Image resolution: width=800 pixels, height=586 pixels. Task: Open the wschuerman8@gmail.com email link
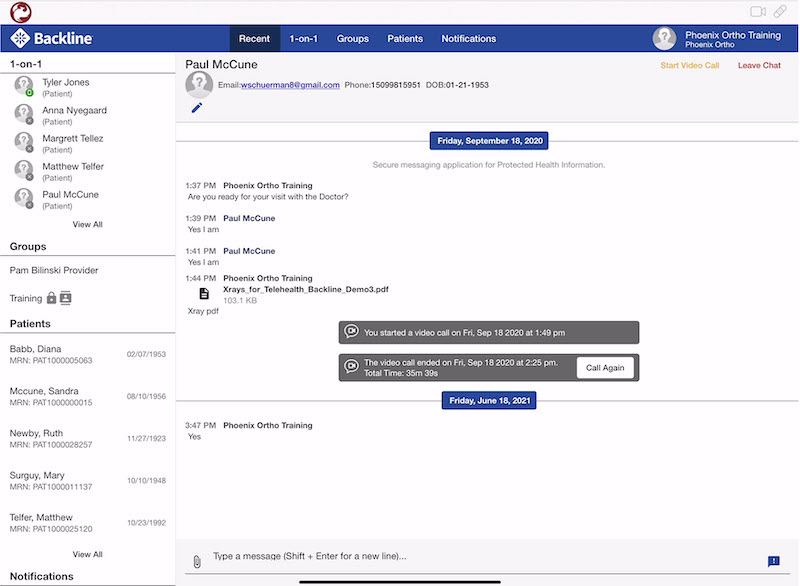[290, 85]
